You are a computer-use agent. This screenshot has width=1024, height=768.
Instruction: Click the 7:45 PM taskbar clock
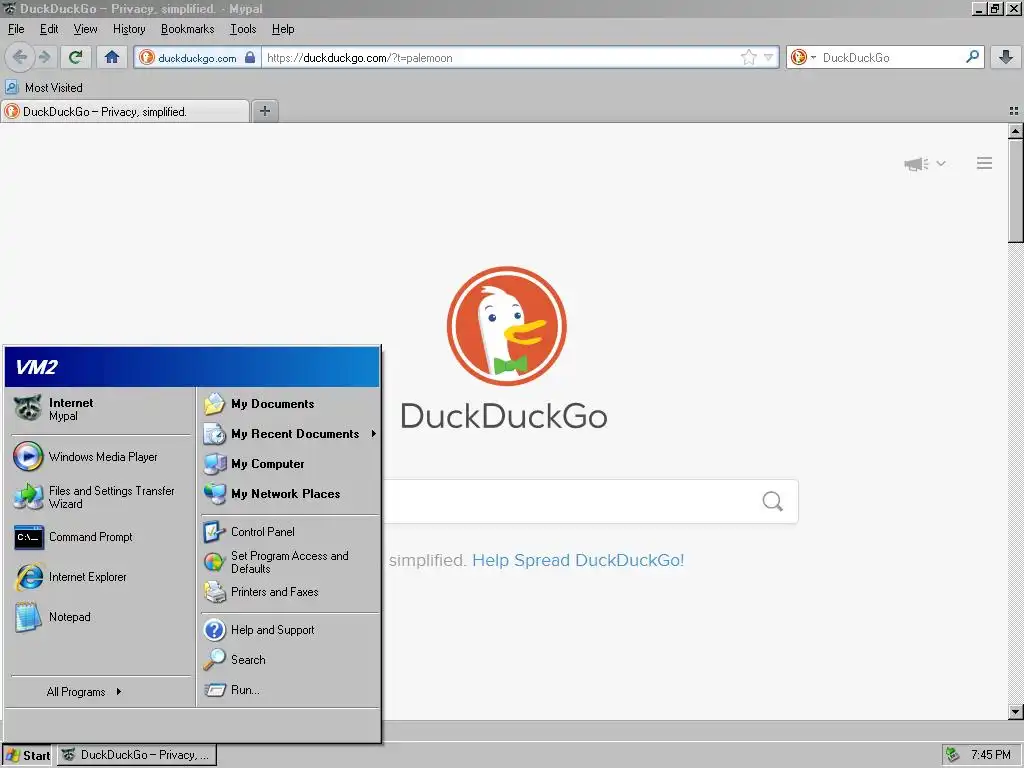990,755
